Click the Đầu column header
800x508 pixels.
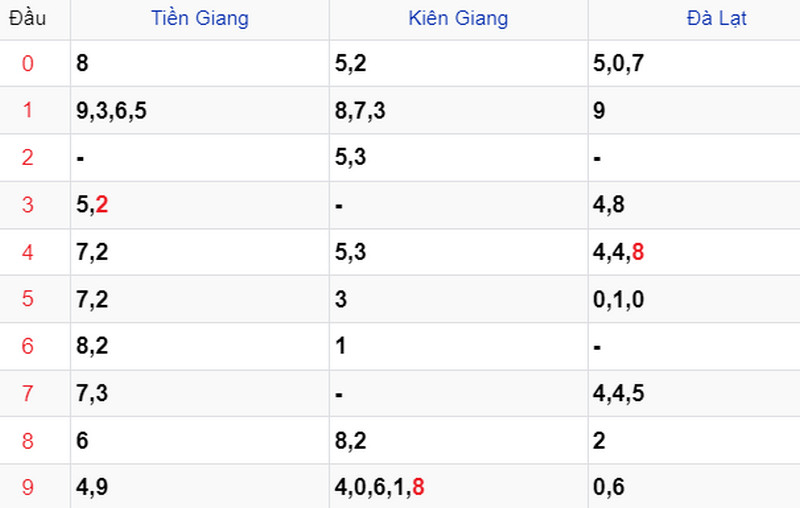28,18
